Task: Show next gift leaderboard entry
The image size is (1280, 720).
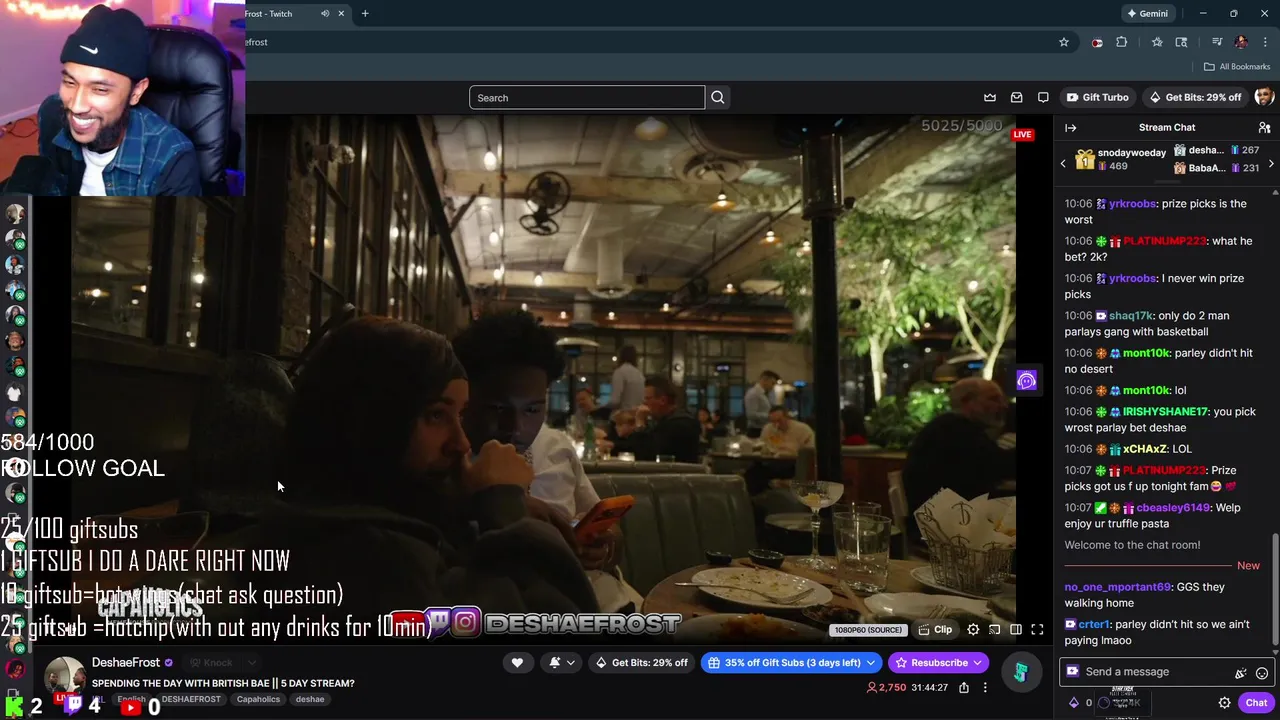Action: pyautogui.click(x=1271, y=163)
